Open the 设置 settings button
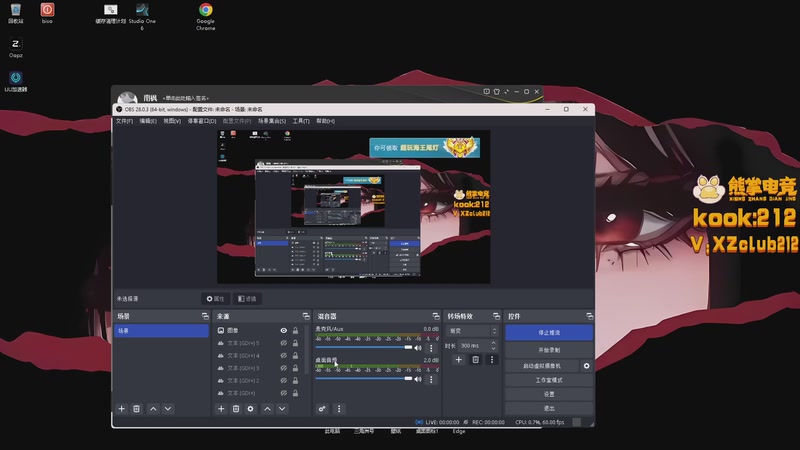This screenshot has height=450, width=800. coord(549,394)
